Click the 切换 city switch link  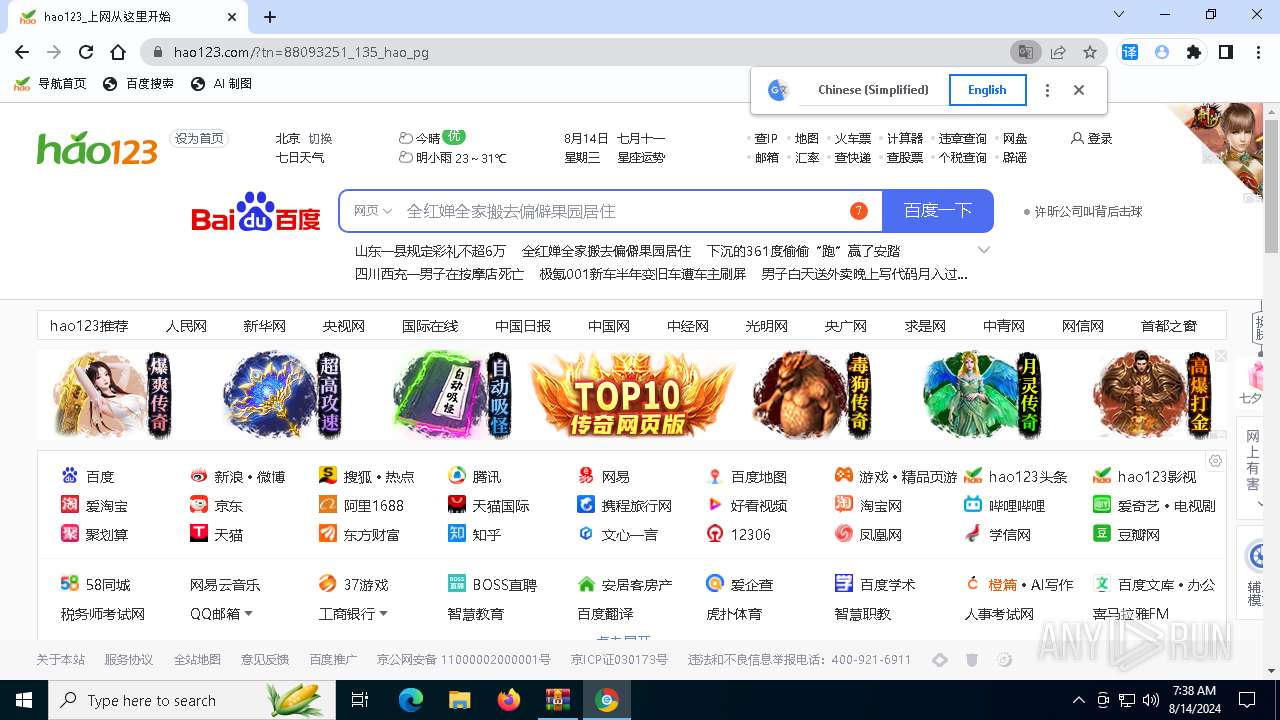pos(320,138)
